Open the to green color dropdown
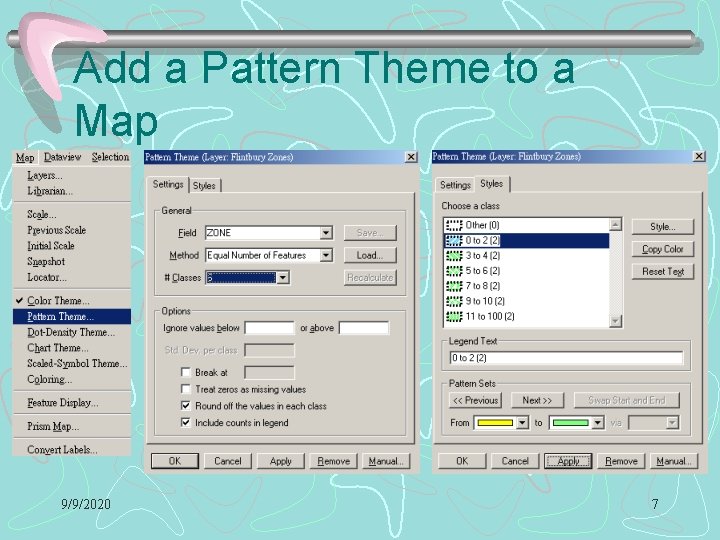720x540 pixels. (x=597, y=422)
